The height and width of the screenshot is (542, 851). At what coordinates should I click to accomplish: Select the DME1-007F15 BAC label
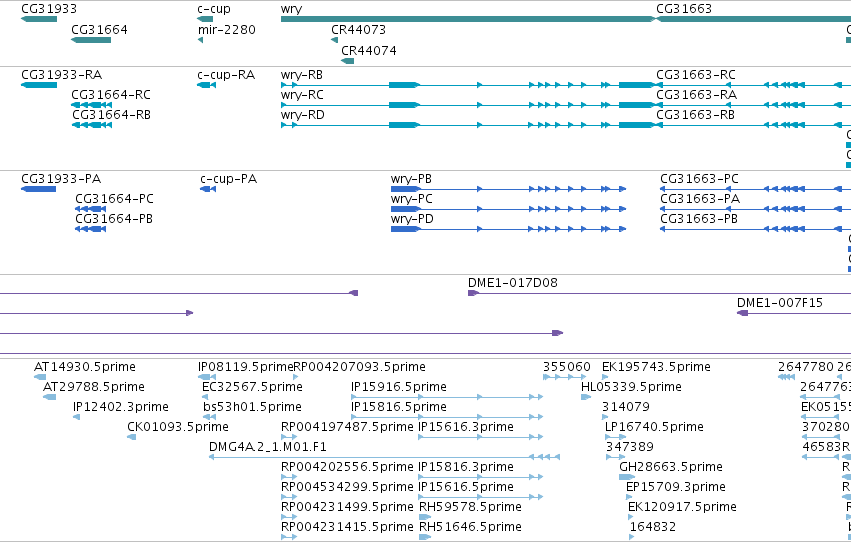coord(780,303)
